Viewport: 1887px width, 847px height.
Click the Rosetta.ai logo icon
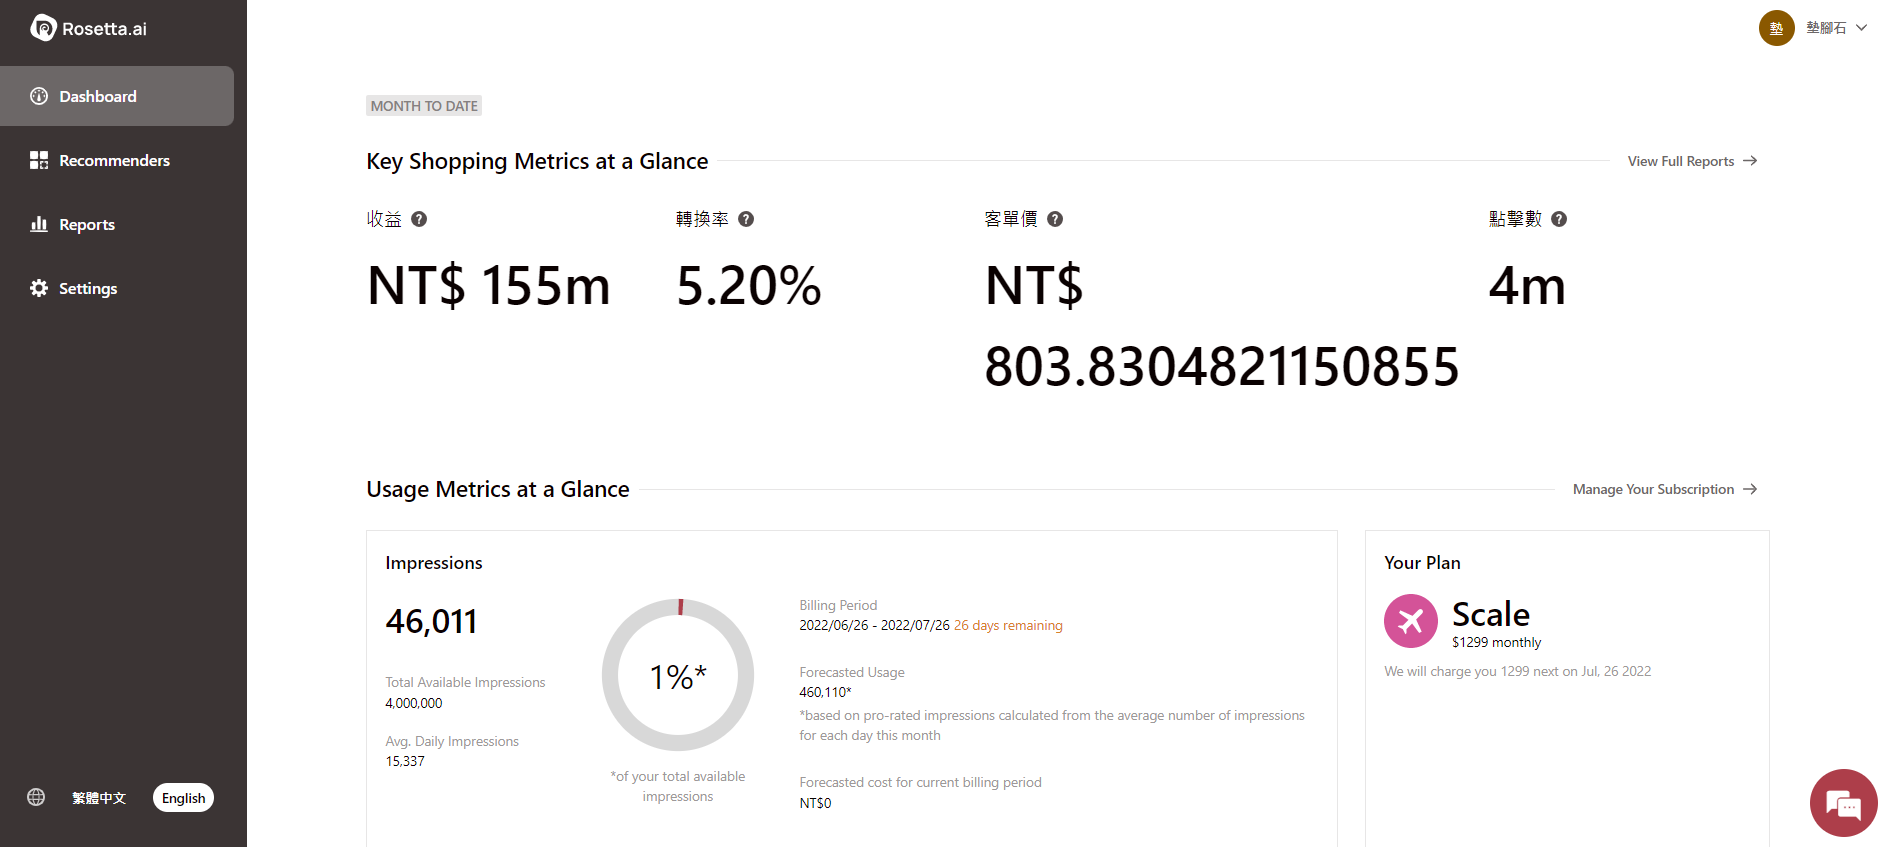click(x=43, y=28)
